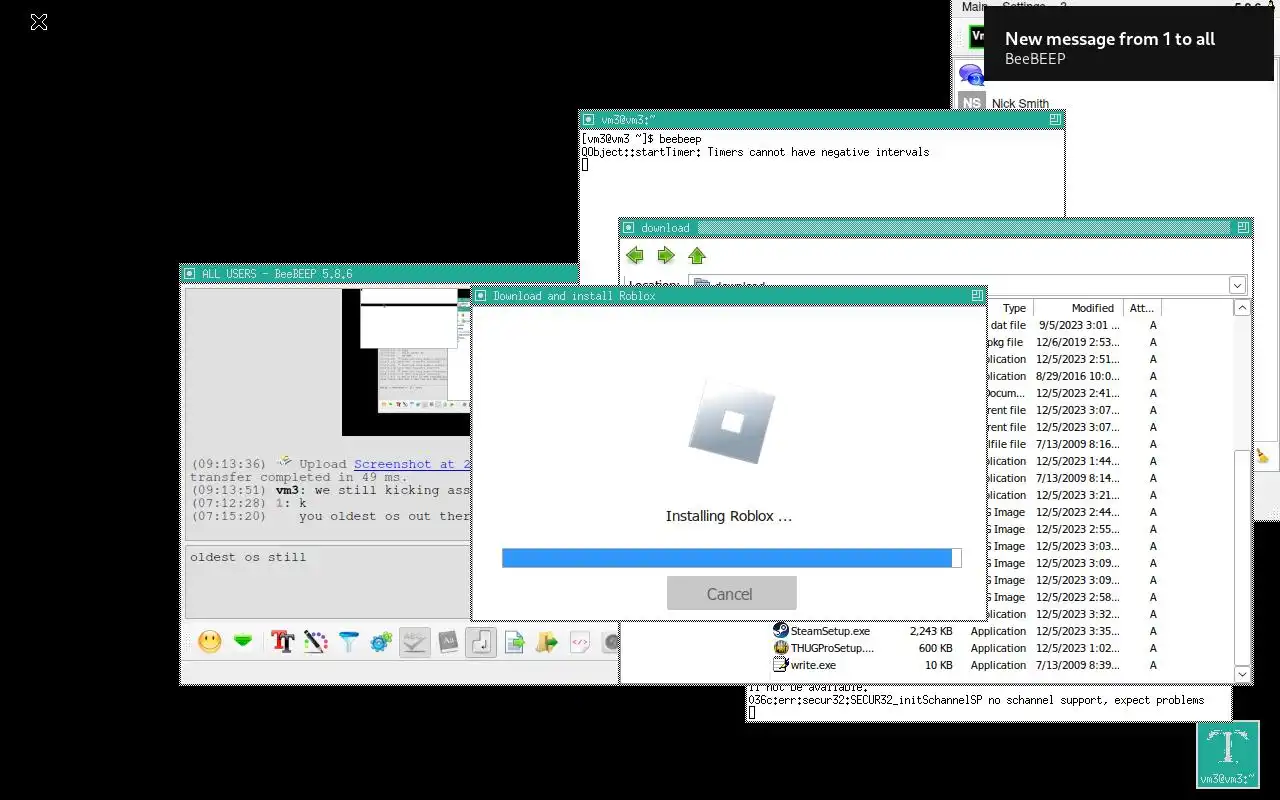This screenshot has height=800, width=1280.
Task: Click the Steam icon beside SteamSetup.exe
Action: tap(781, 631)
